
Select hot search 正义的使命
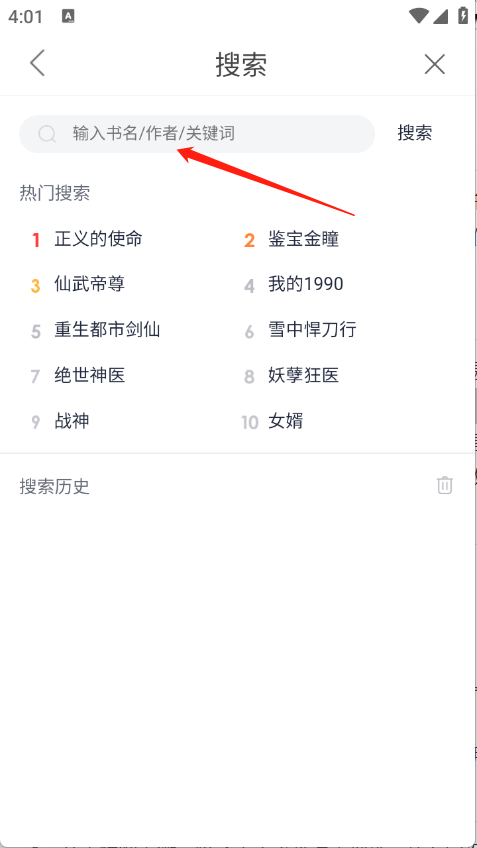coord(98,238)
